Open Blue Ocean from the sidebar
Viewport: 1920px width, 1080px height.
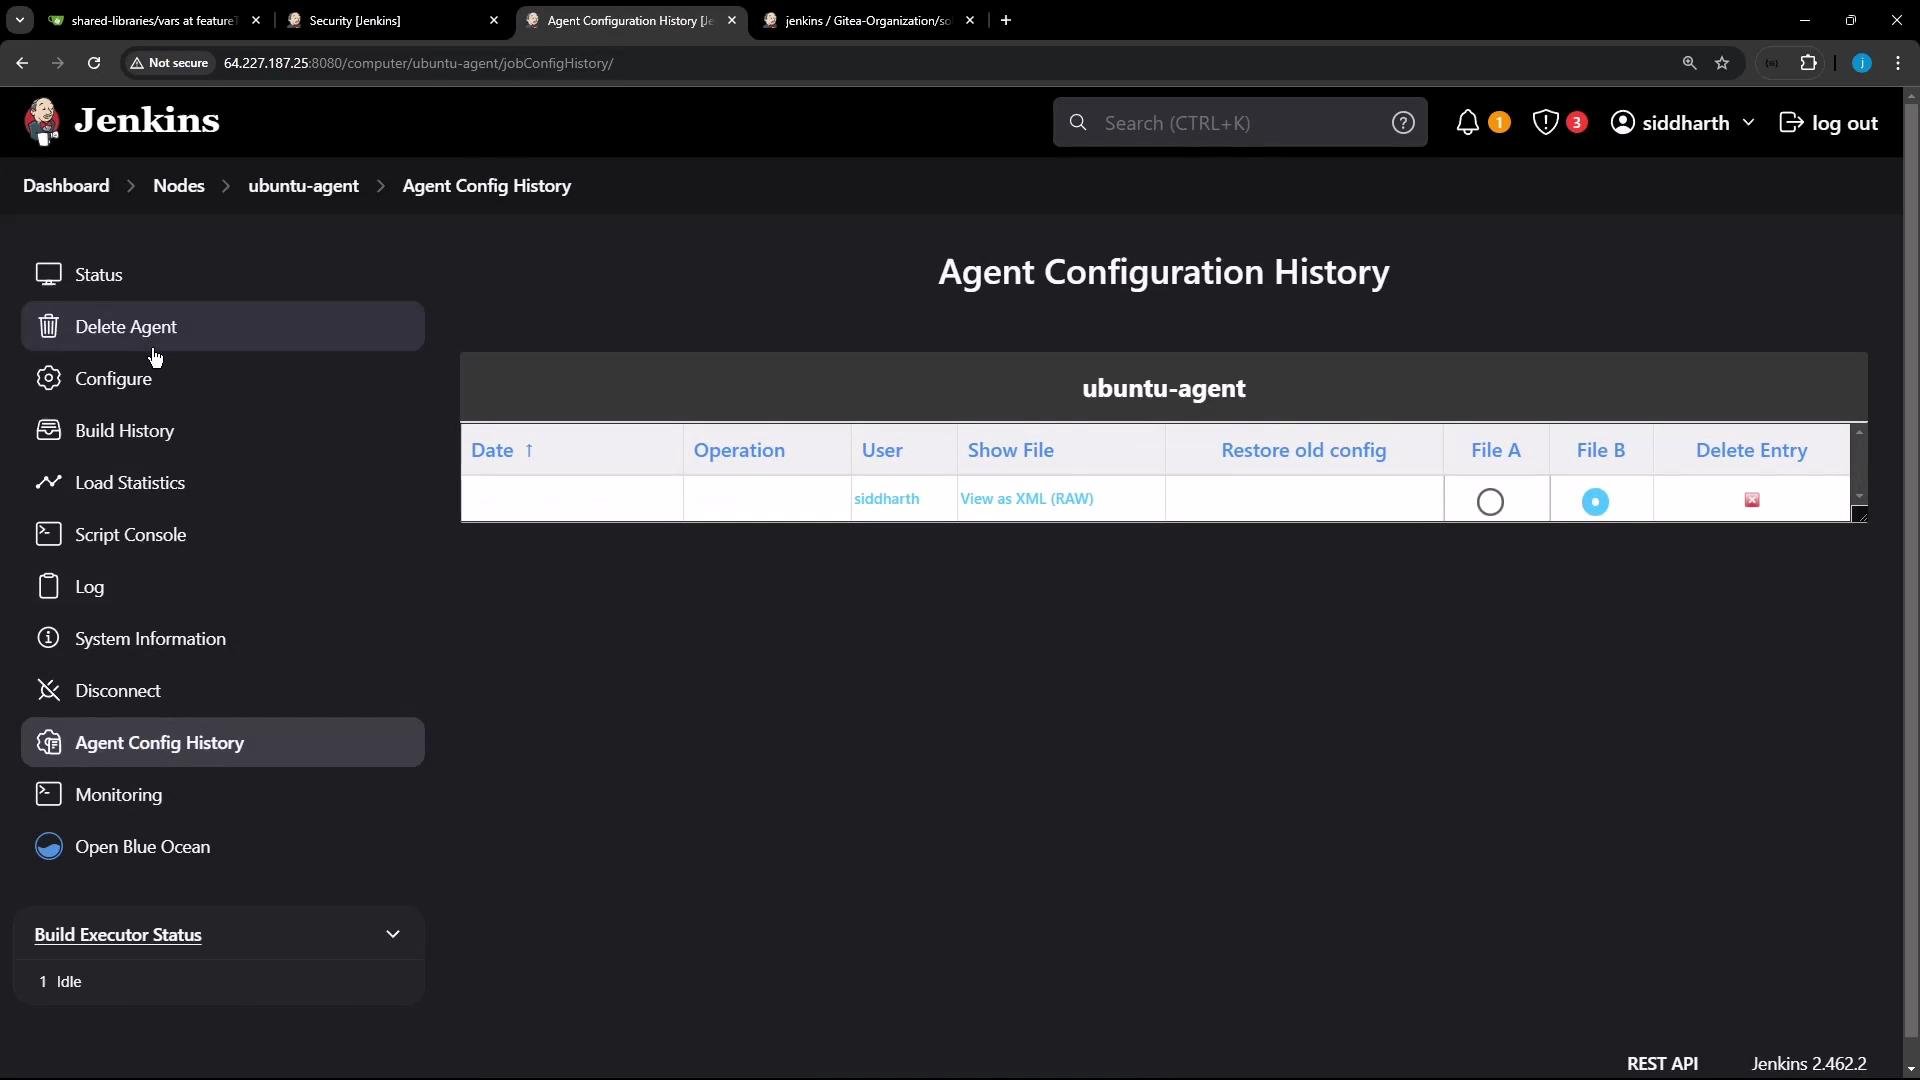(x=222, y=846)
